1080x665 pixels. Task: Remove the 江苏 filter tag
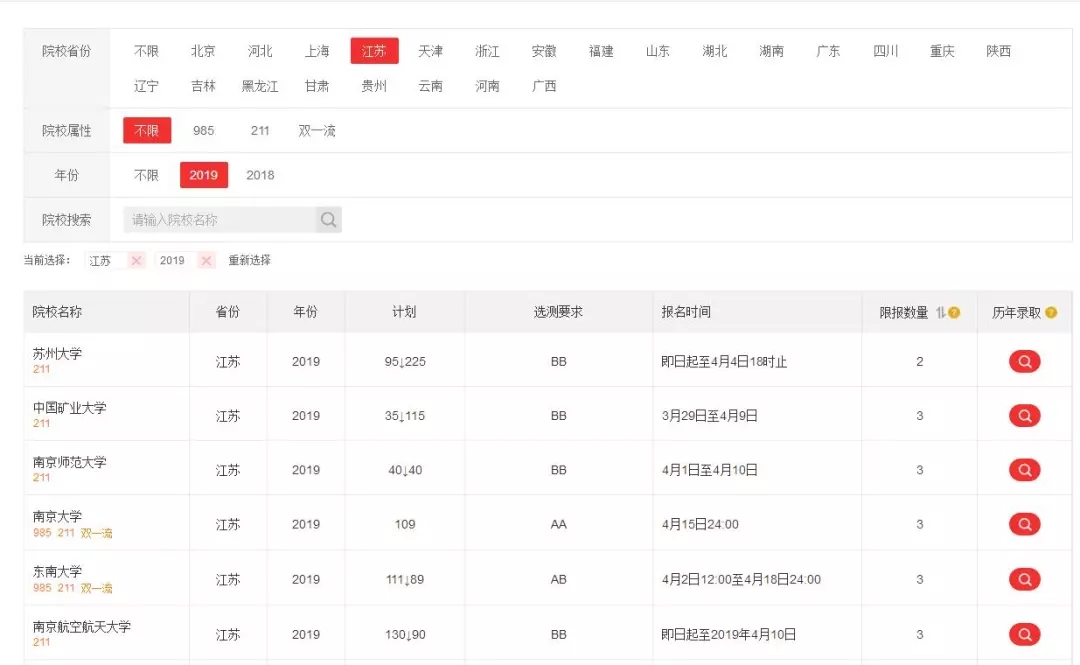click(137, 260)
